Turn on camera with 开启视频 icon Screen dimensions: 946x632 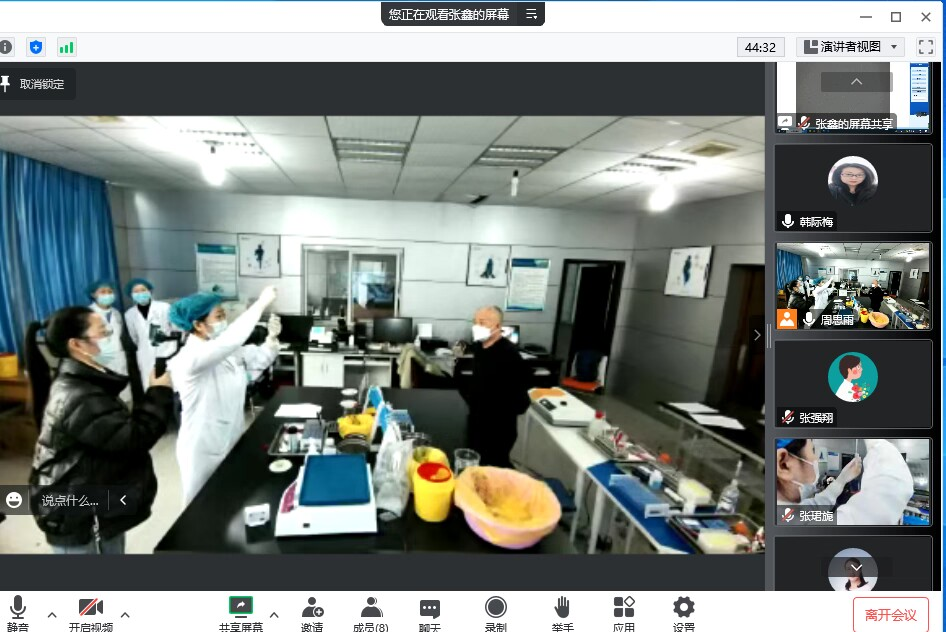(90, 607)
